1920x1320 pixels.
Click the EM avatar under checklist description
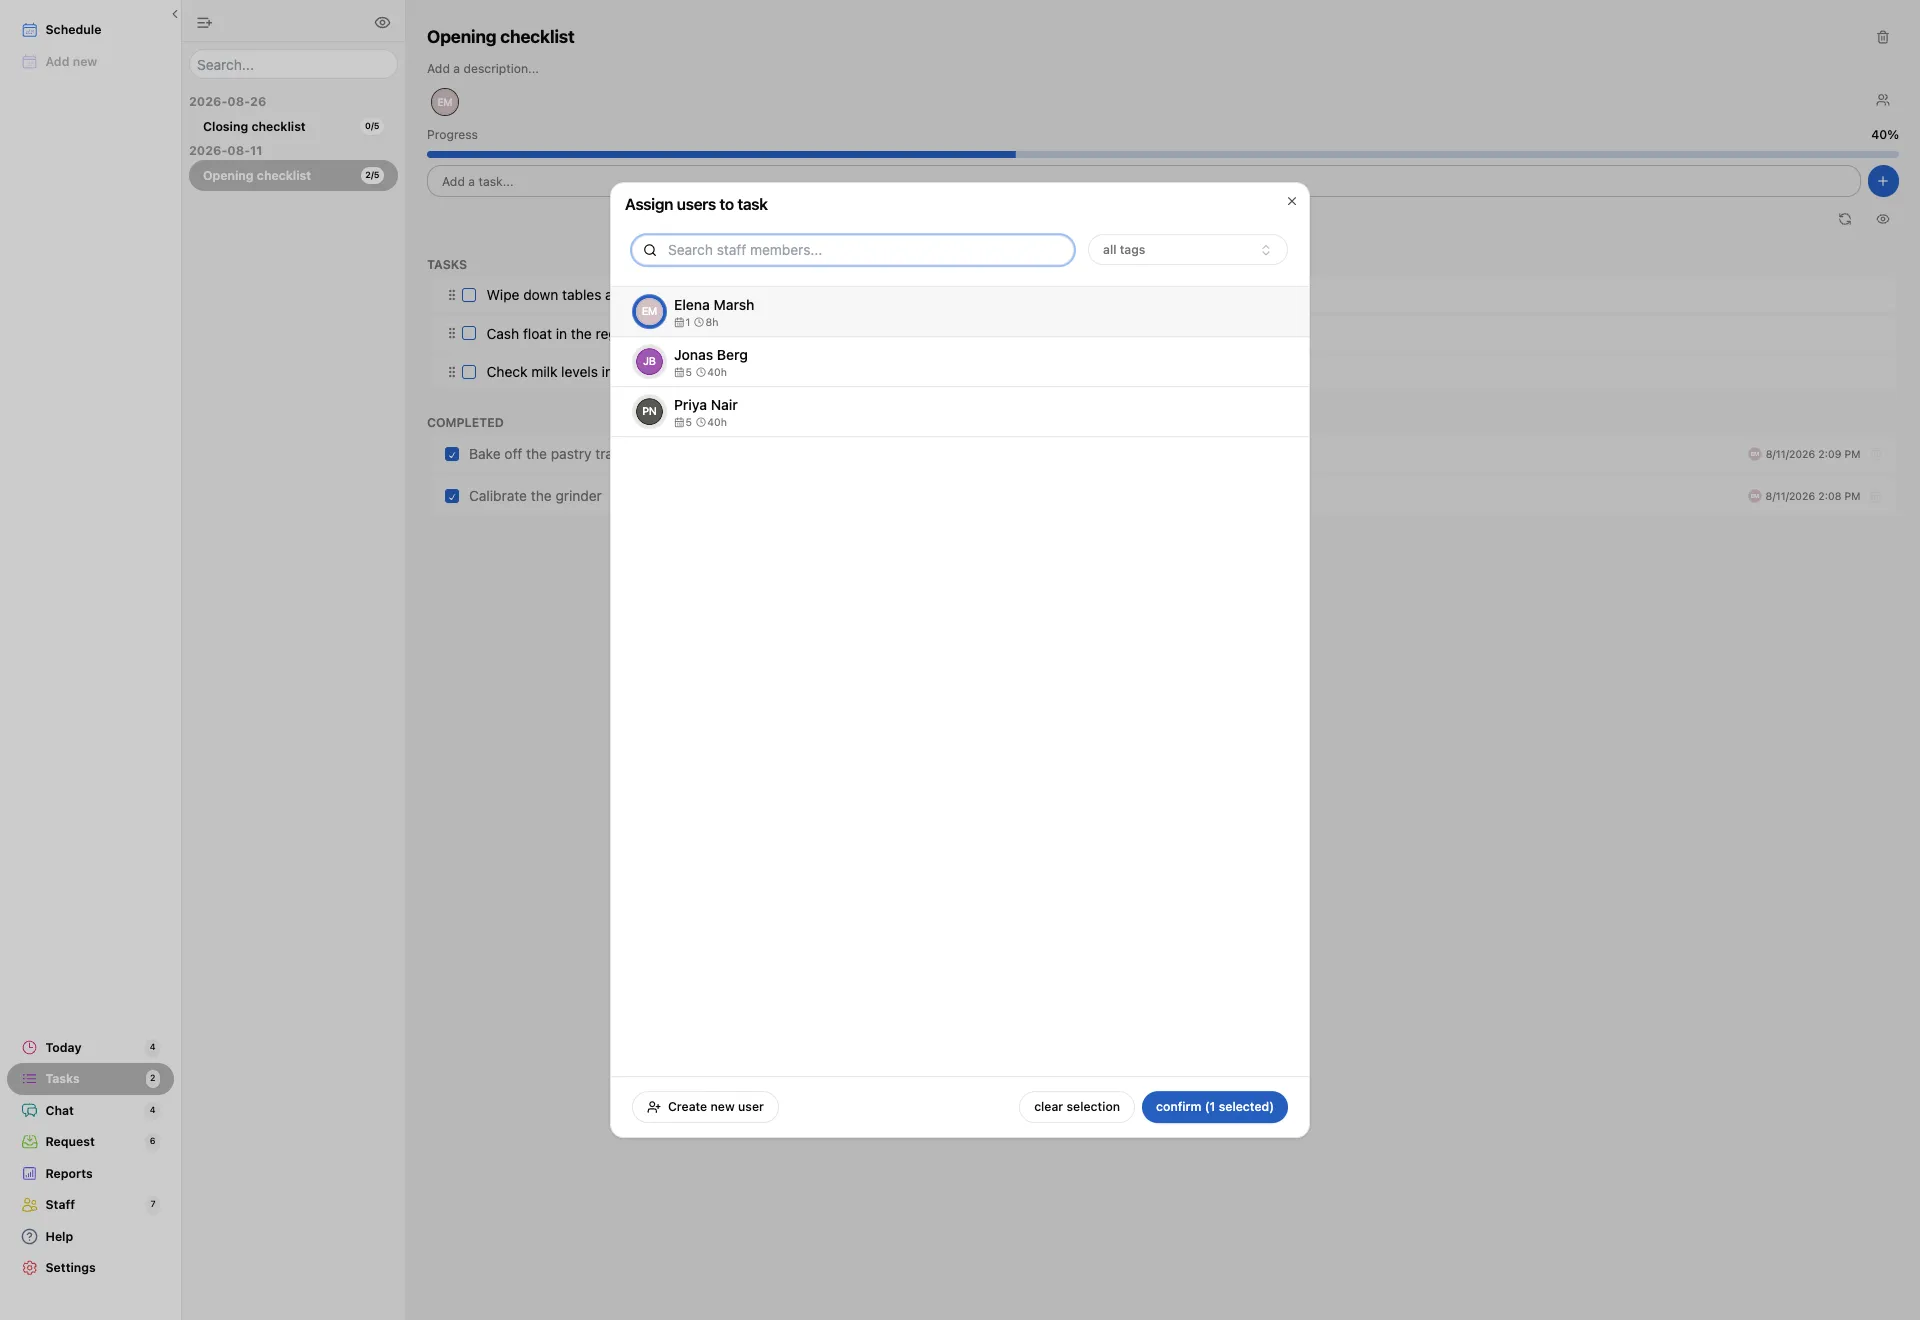444,102
